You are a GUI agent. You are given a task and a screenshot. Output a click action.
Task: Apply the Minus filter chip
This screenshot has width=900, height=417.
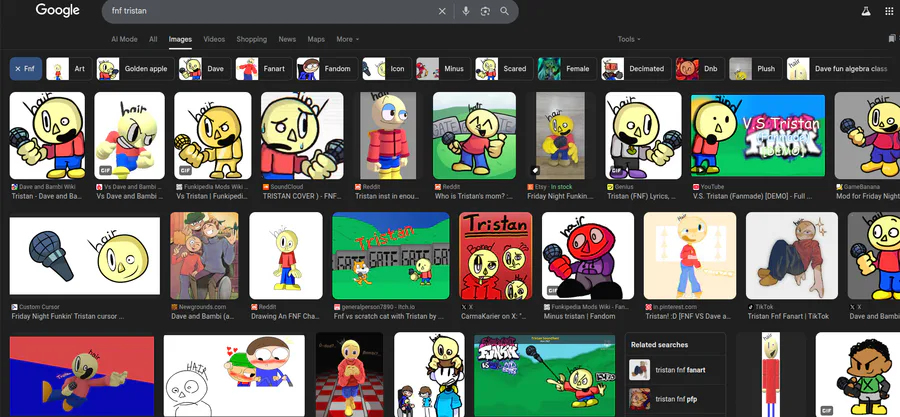pyautogui.click(x=444, y=69)
